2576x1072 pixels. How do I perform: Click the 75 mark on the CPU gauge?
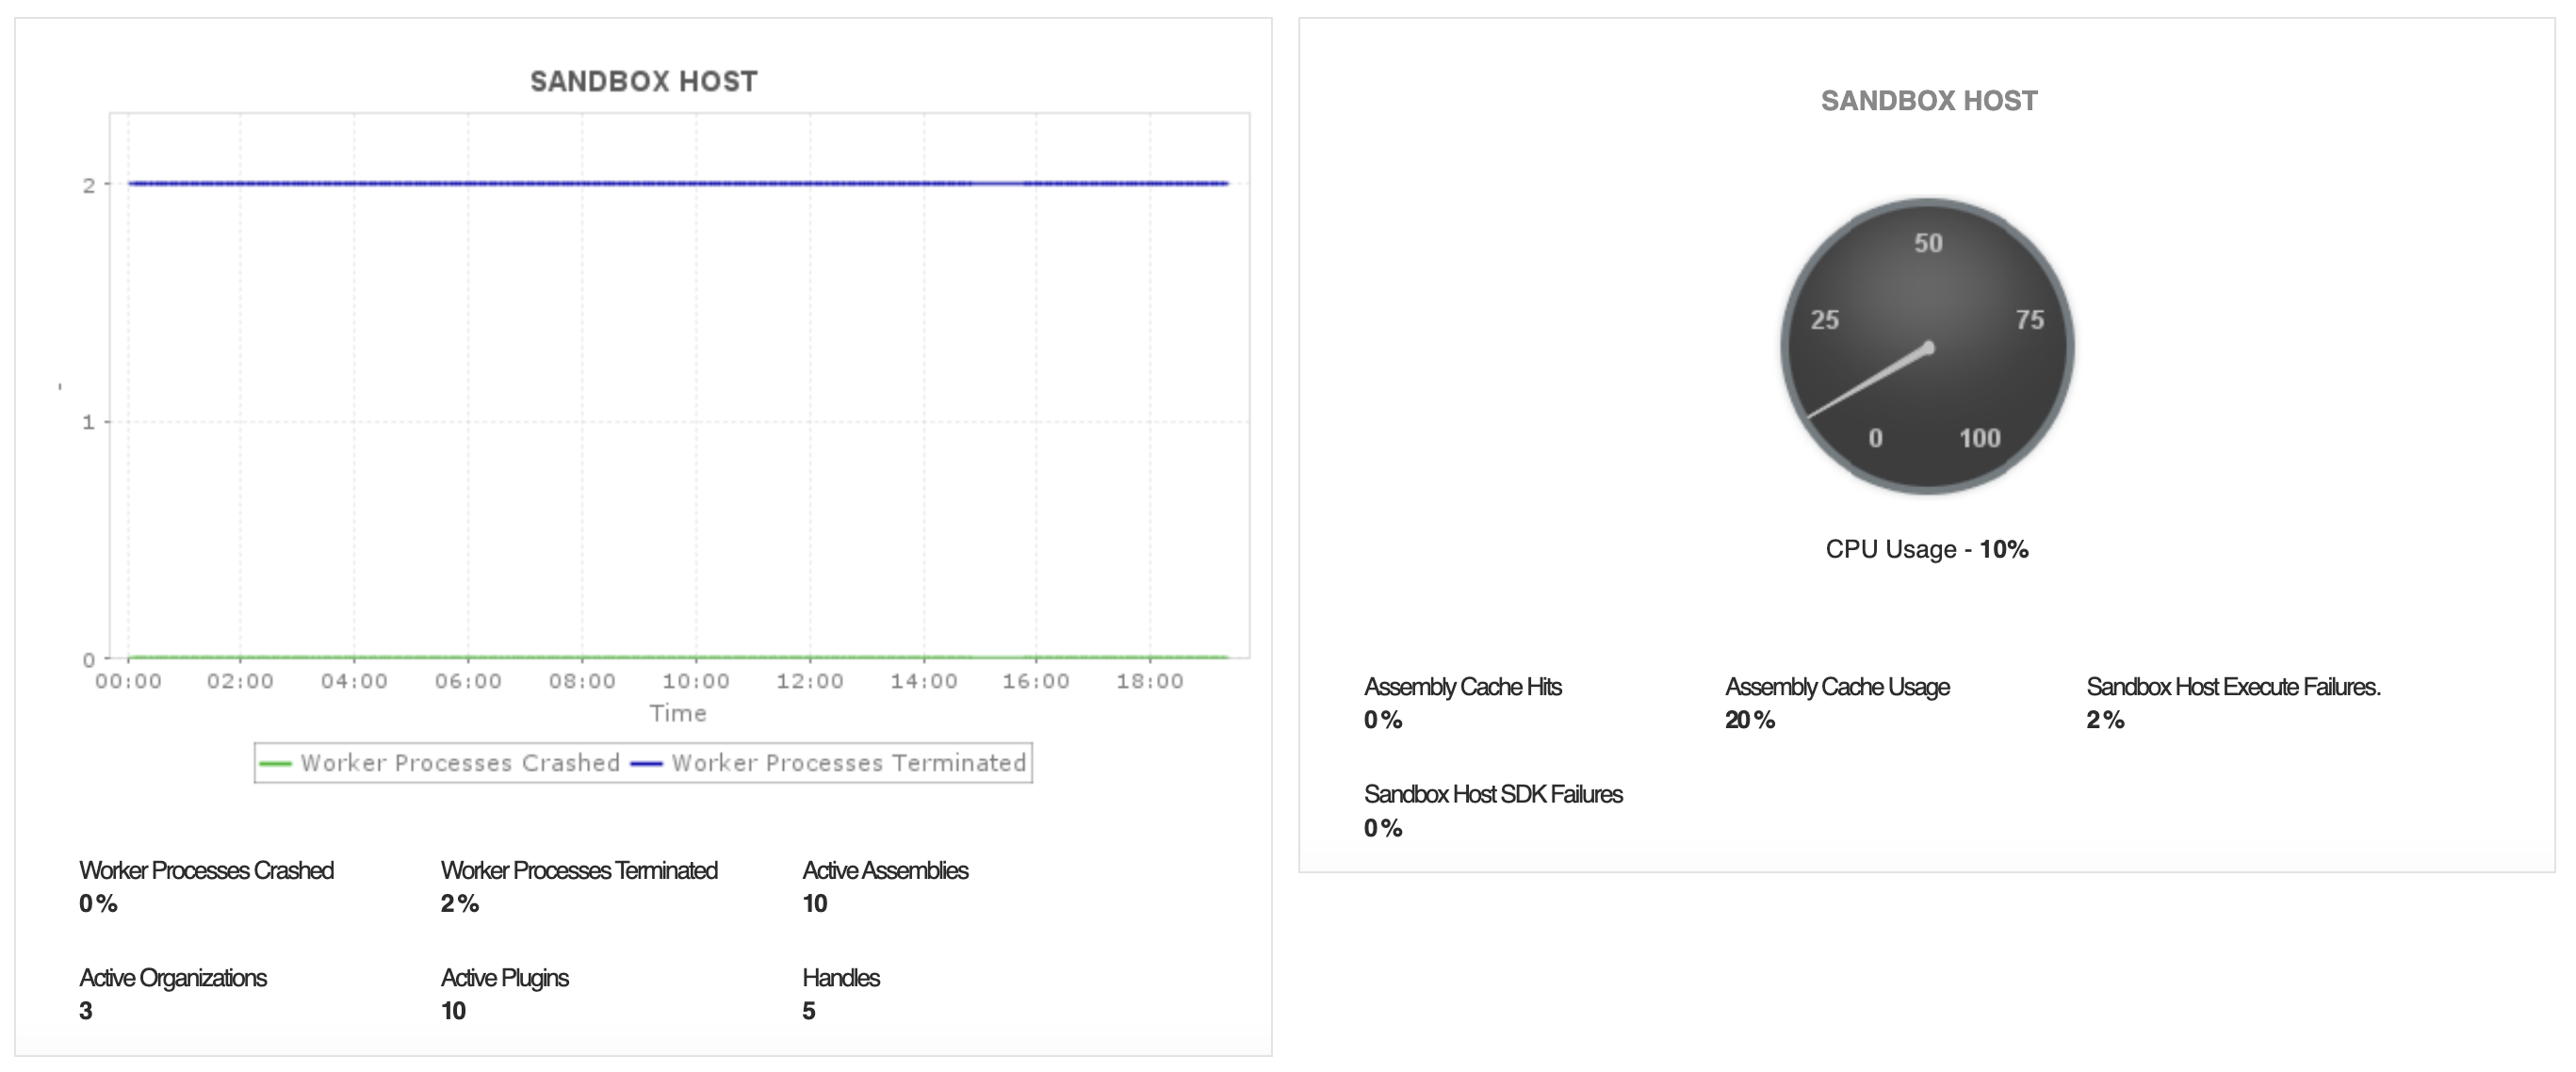(2029, 320)
